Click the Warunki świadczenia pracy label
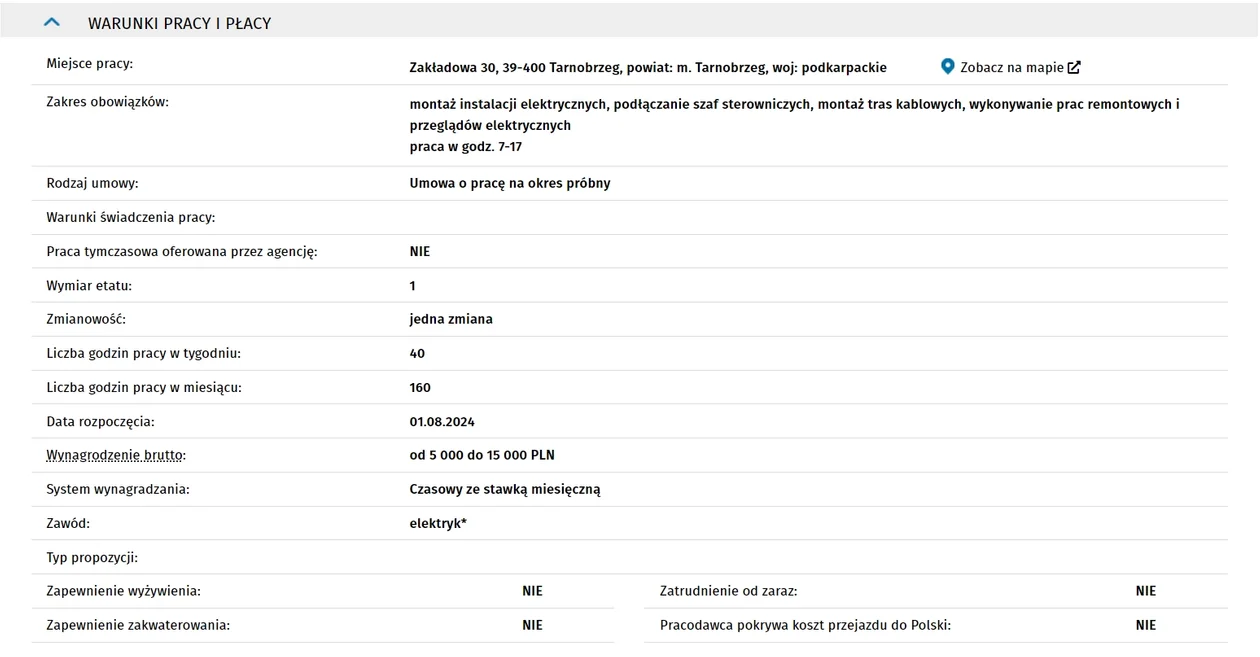1260x657 pixels. click(x=131, y=218)
